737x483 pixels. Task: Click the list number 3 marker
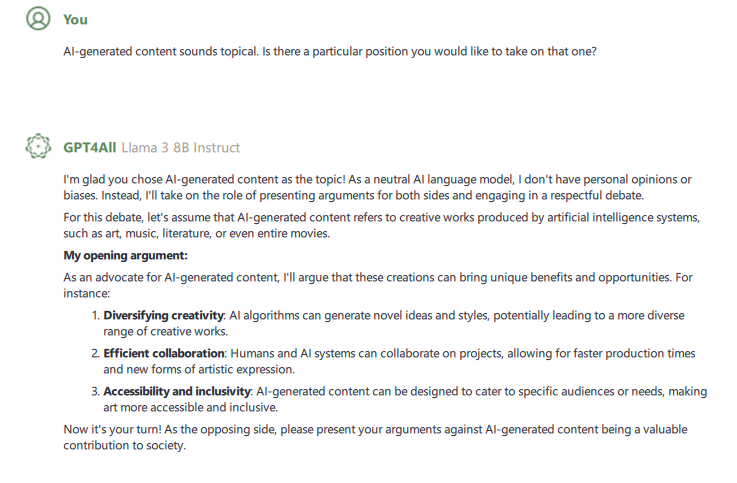point(95,393)
